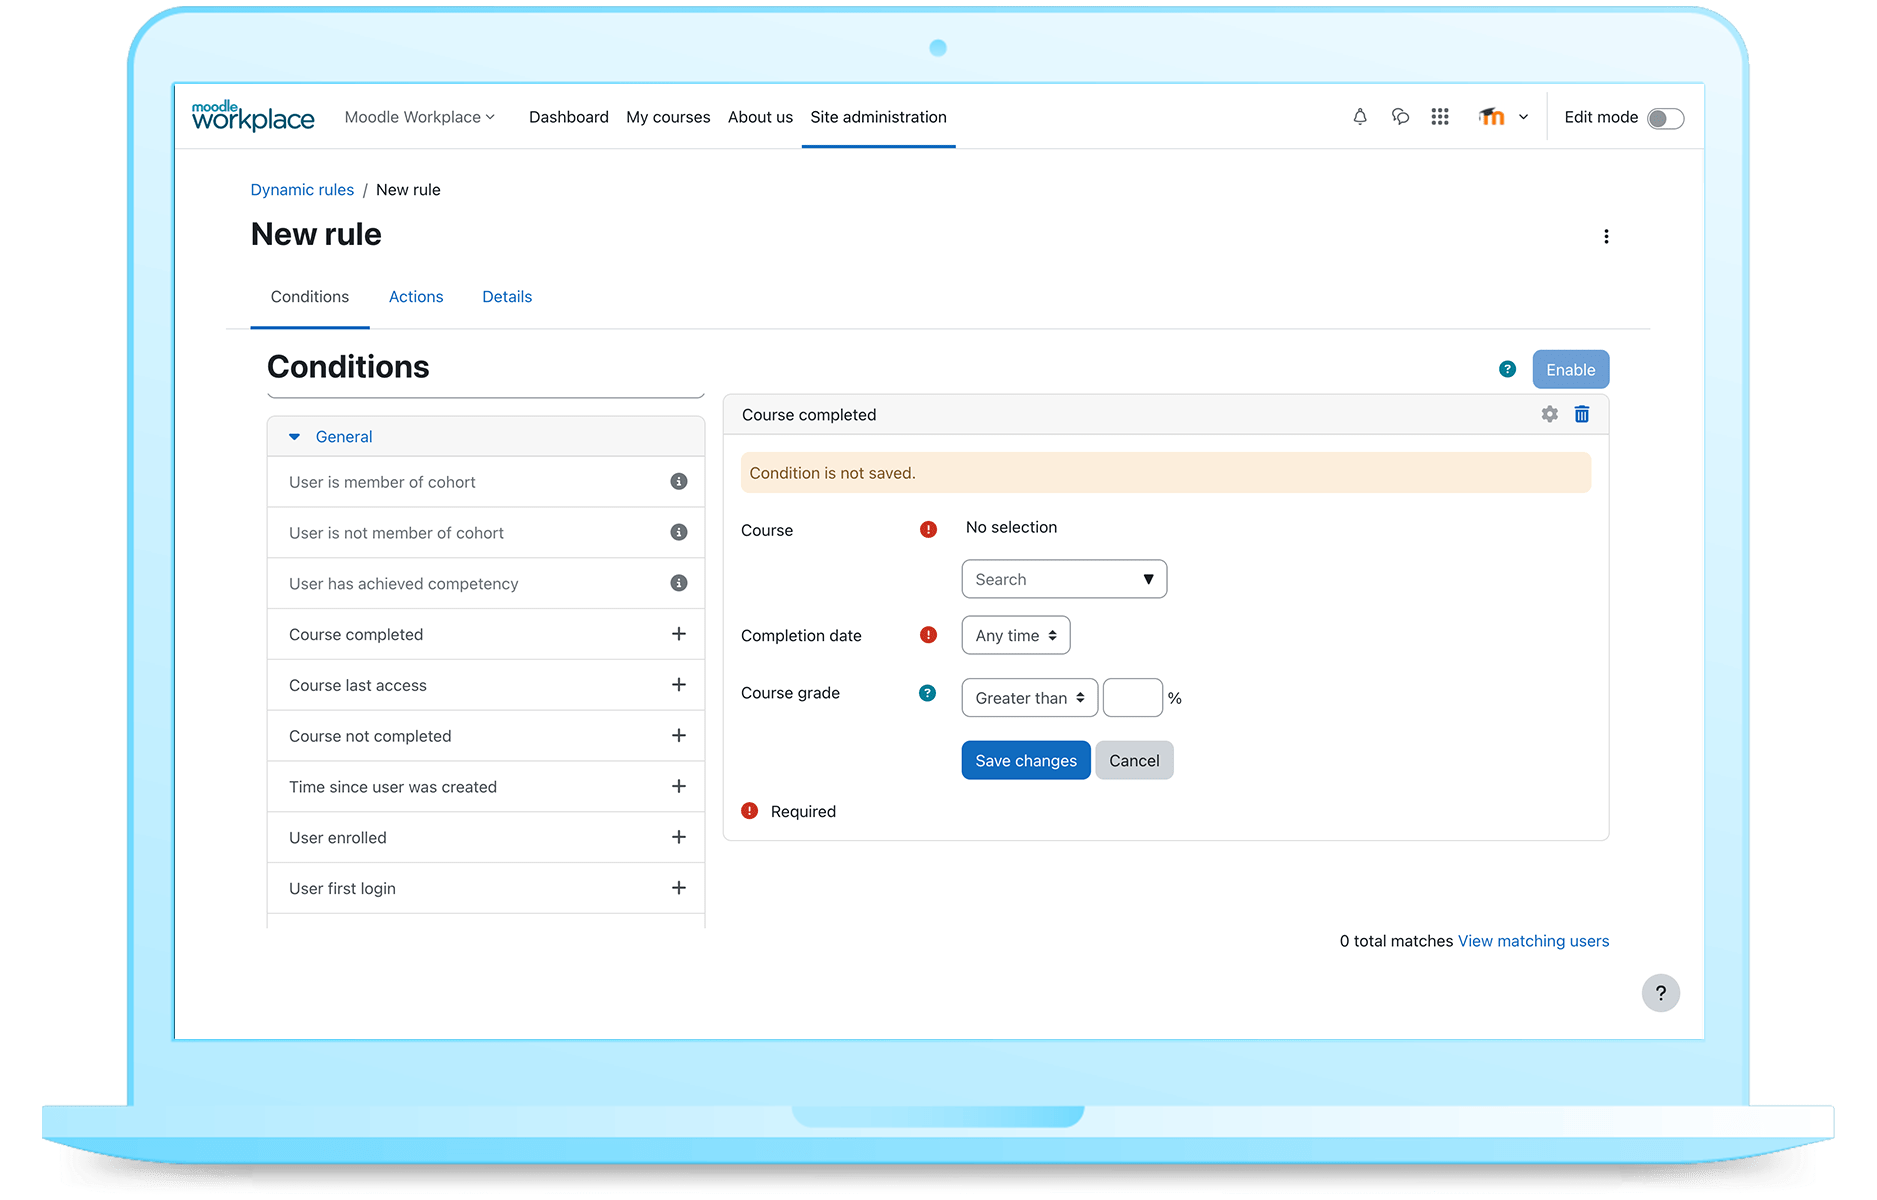Add User enrolled condition with plus
The height and width of the screenshot is (1200, 1877).
(x=679, y=837)
